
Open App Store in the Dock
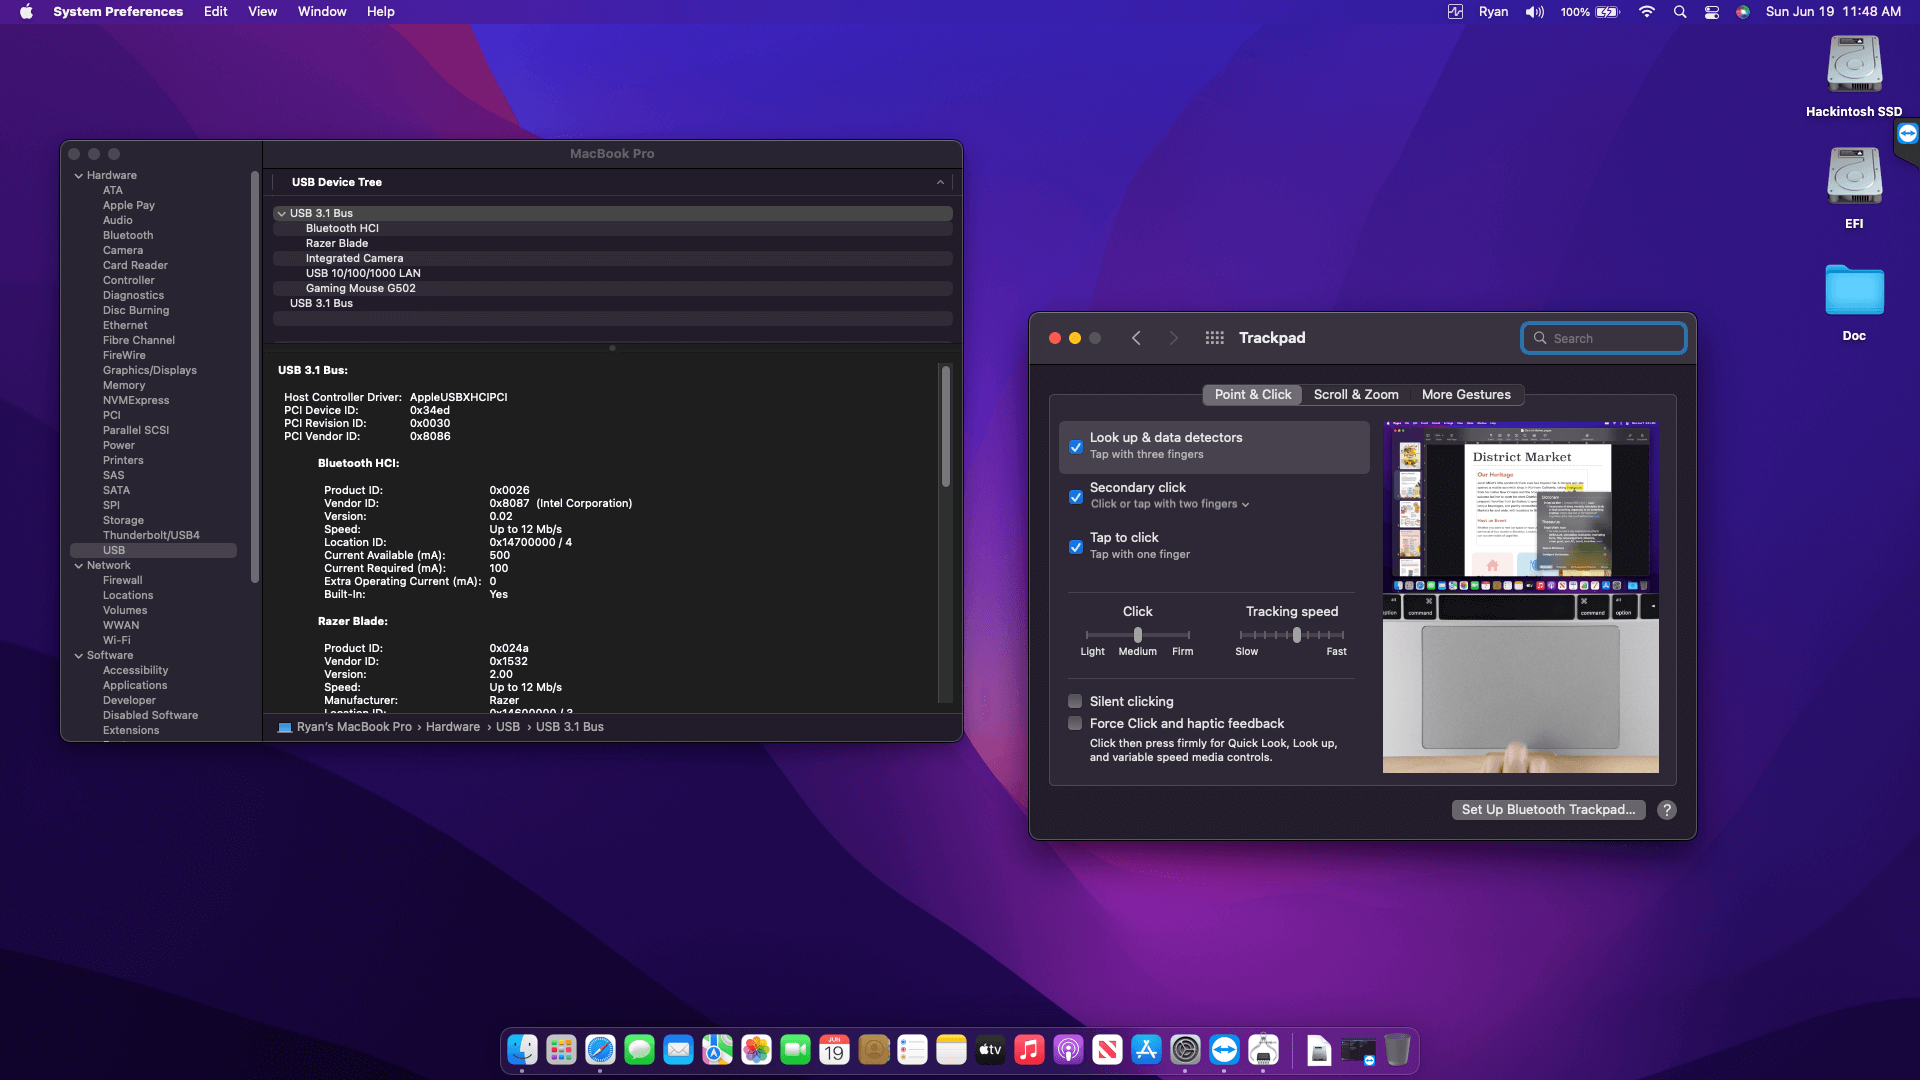1146,1049
